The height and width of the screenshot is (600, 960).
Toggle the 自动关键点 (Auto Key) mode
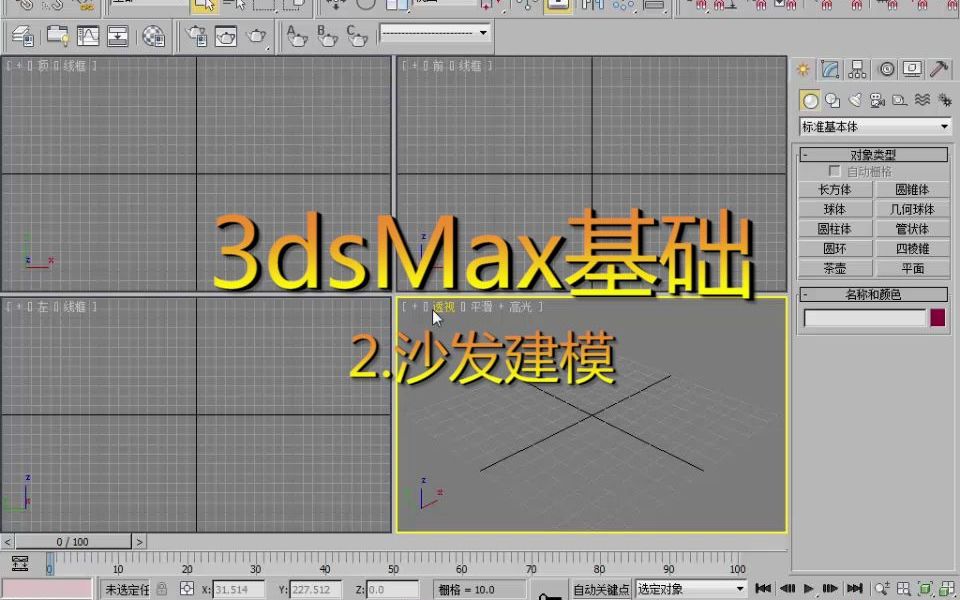point(601,589)
